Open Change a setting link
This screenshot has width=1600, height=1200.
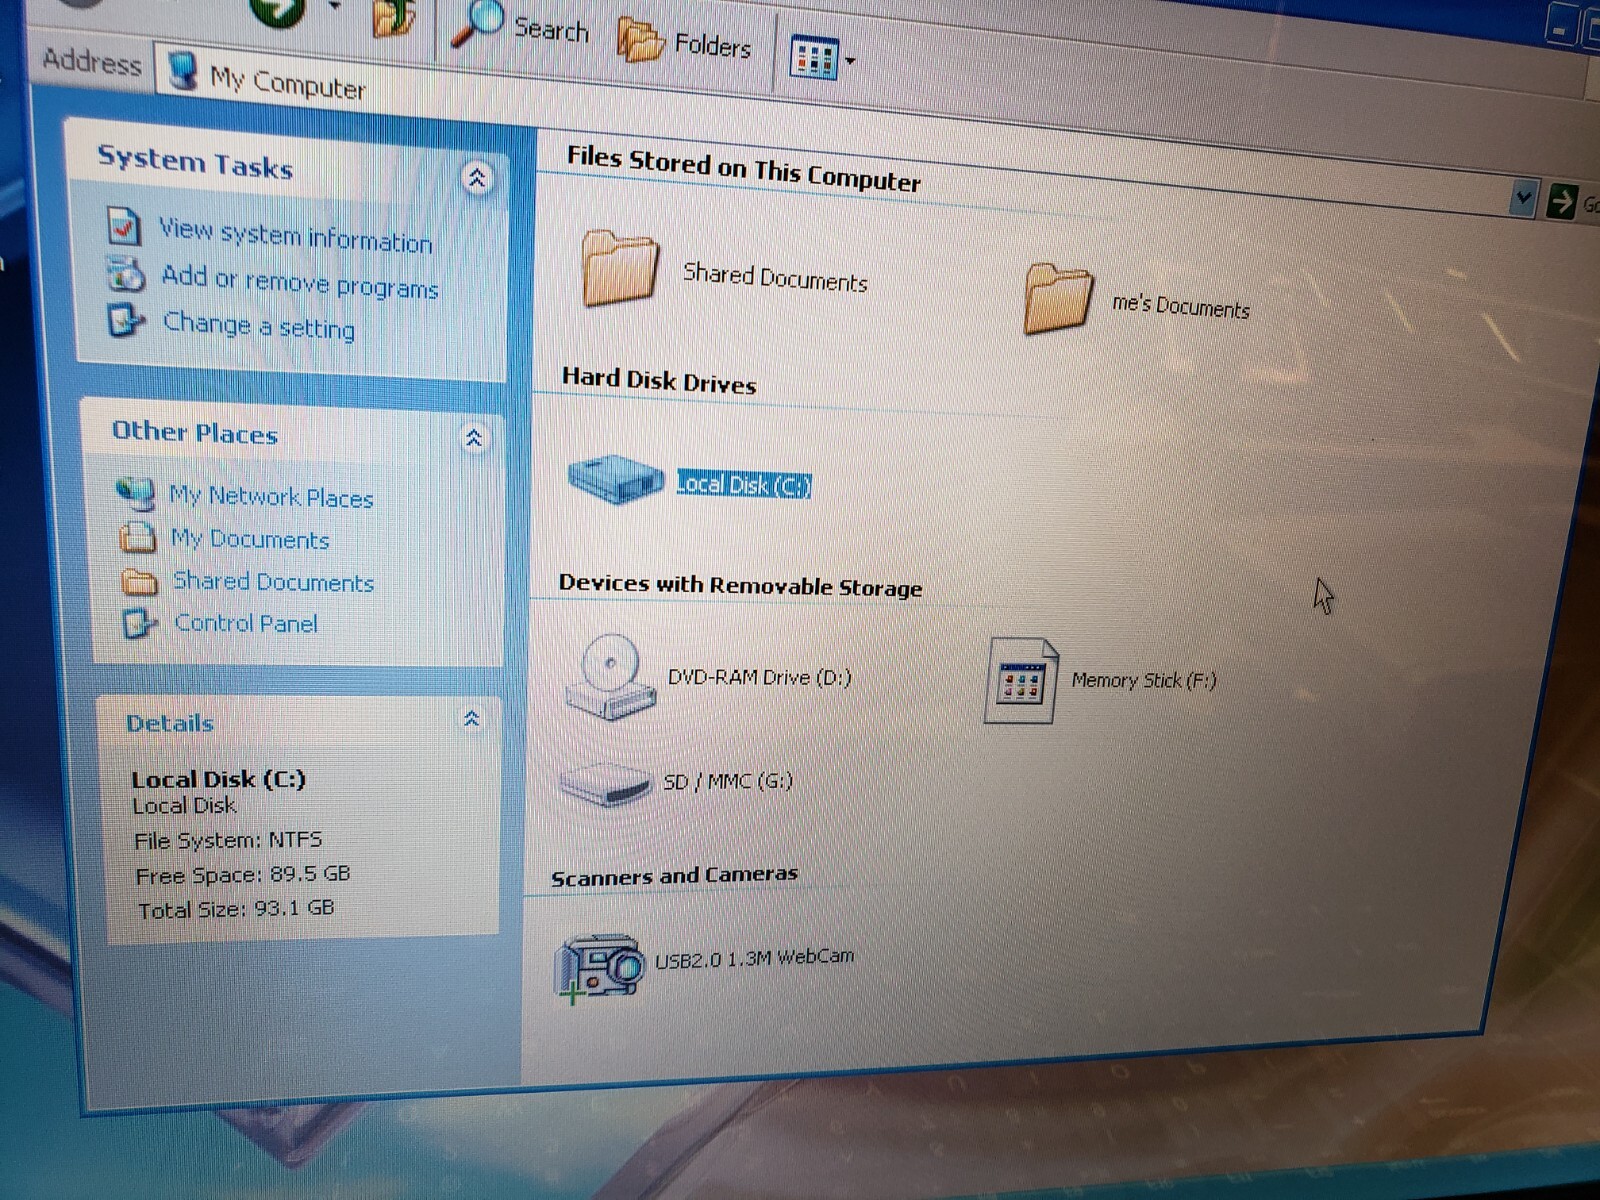pos(259,325)
